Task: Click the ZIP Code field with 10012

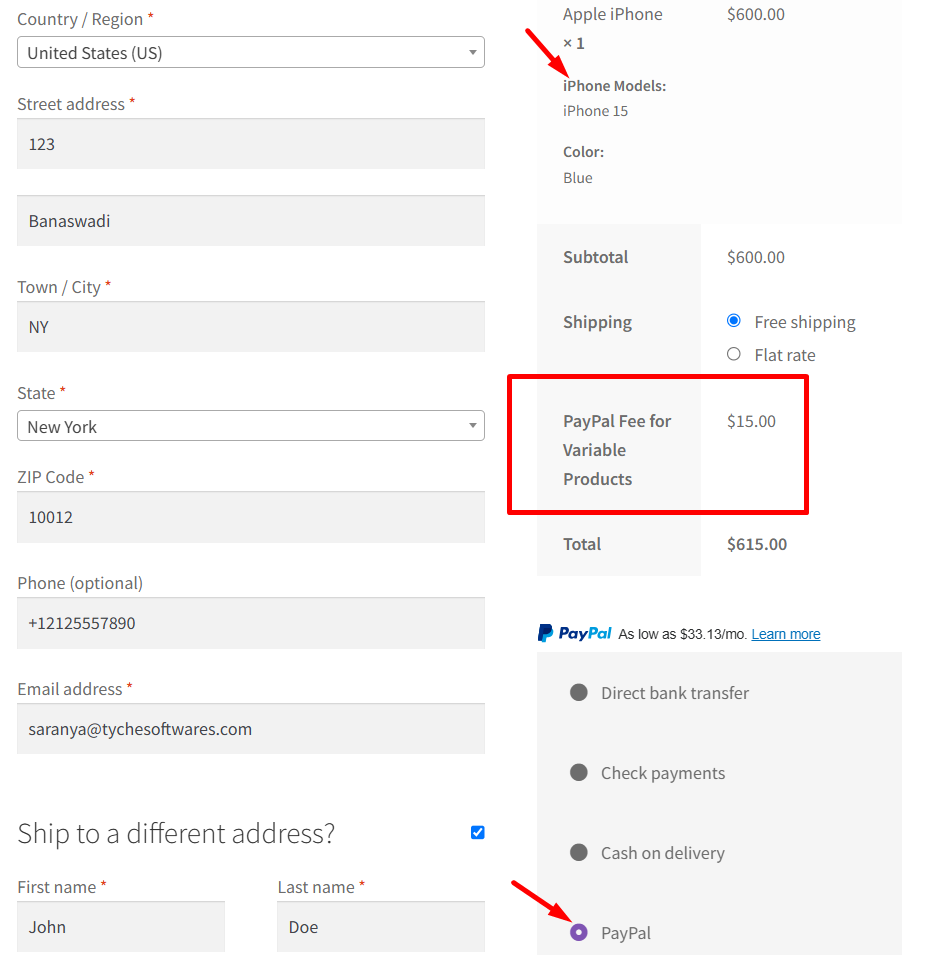Action: (250, 517)
